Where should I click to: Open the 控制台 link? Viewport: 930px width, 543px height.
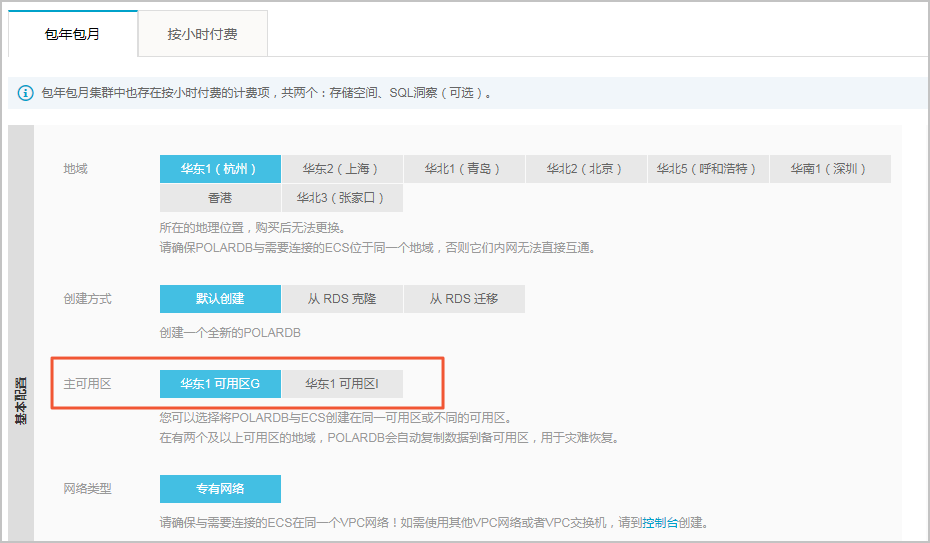(x=660, y=523)
